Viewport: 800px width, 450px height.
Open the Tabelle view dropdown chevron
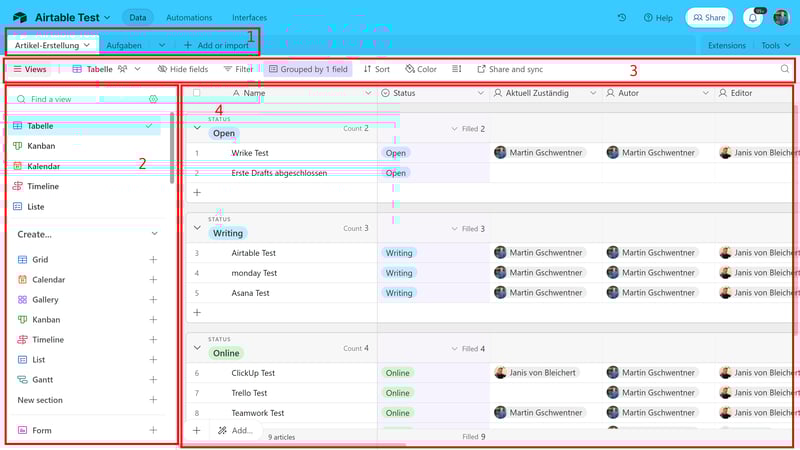pyautogui.click(x=137, y=69)
